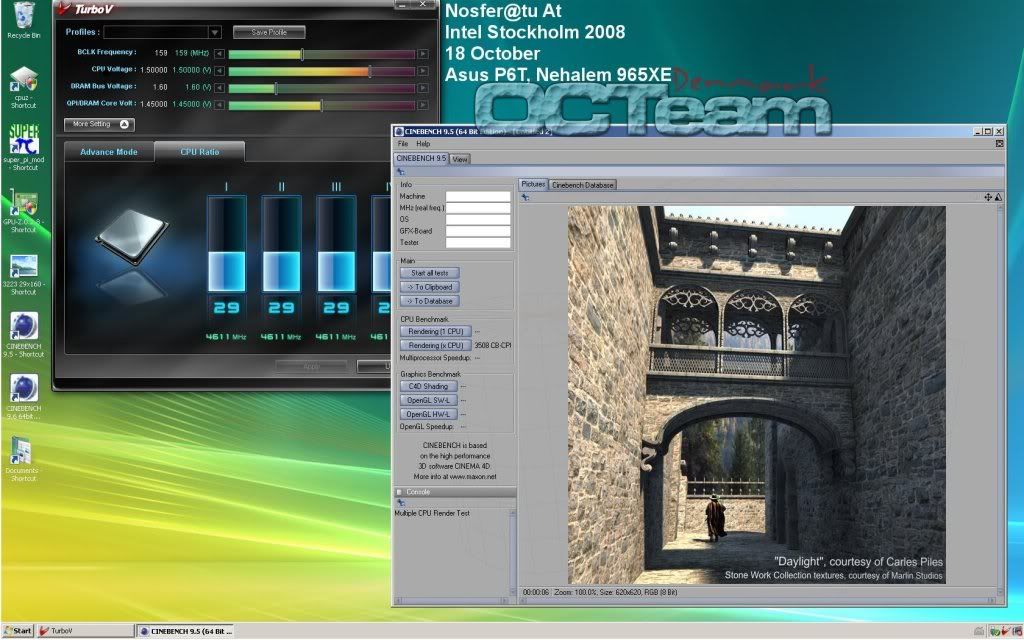Click the core II ratio bar
This screenshot has width=1024, height=640.
click(x=281, y=244)
